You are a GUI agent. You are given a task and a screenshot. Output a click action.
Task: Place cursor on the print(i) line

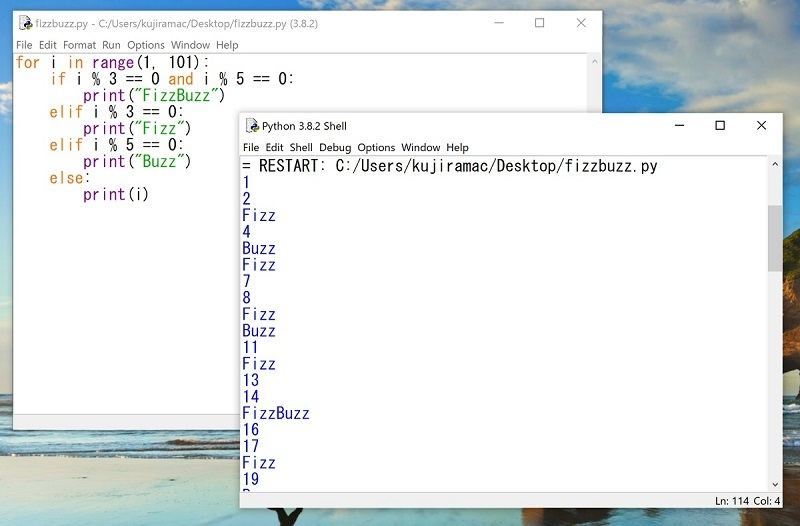115,194
